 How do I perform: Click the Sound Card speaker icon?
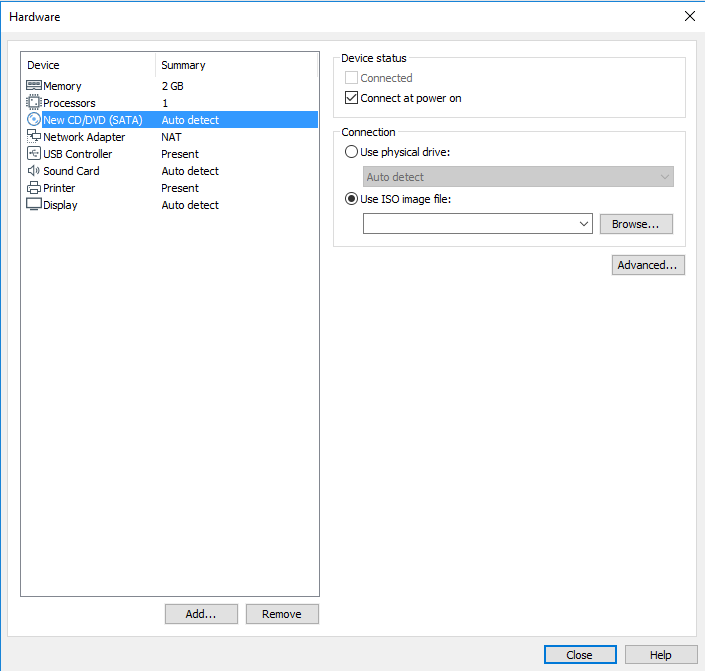click(x=34, y=170)
